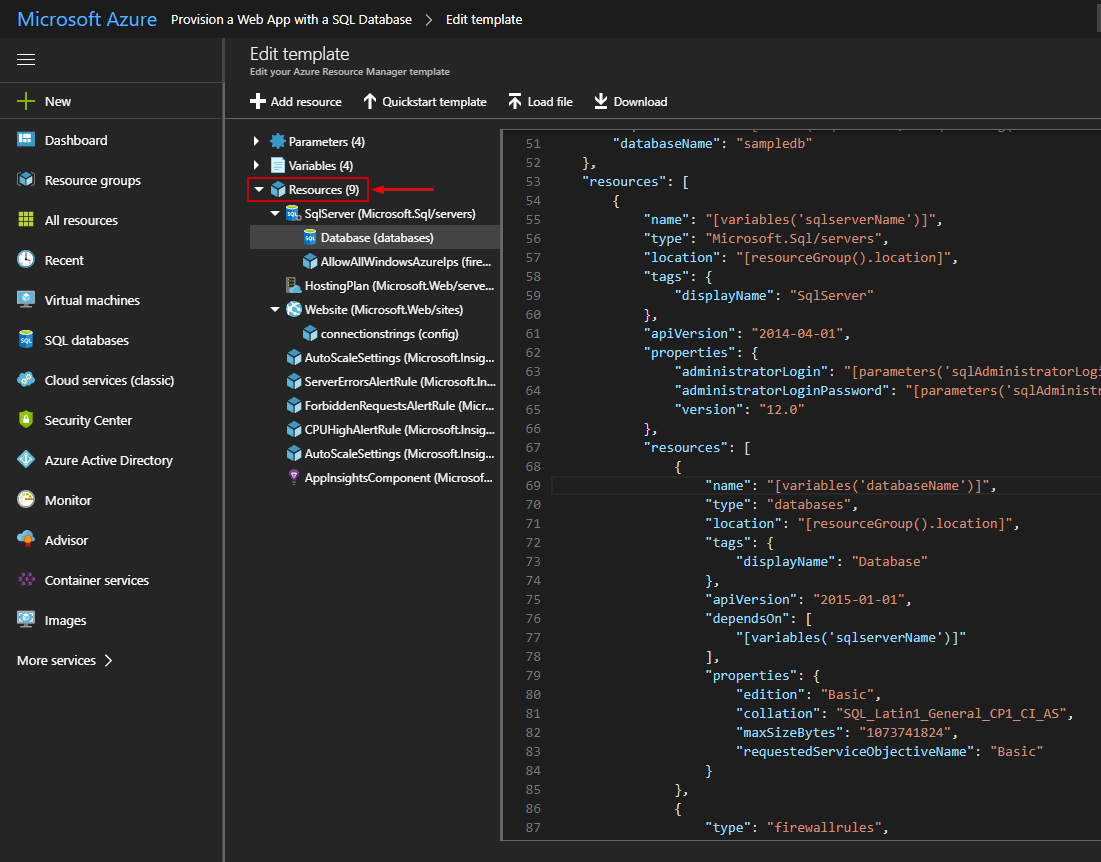The height and width of the screenshot is (862, 1101).
Task: Expand the Variables (4) node arrow
Action: coord(256,165)
